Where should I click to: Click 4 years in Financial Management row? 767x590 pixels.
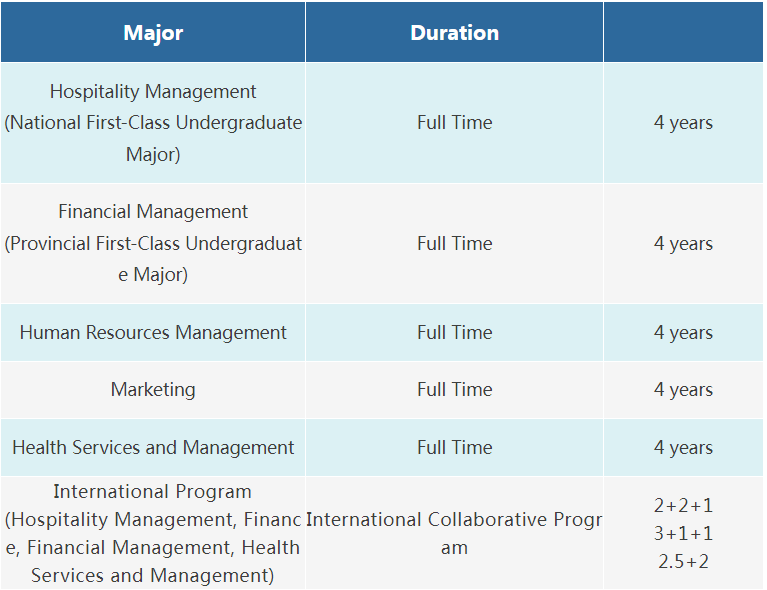(683, 243)
